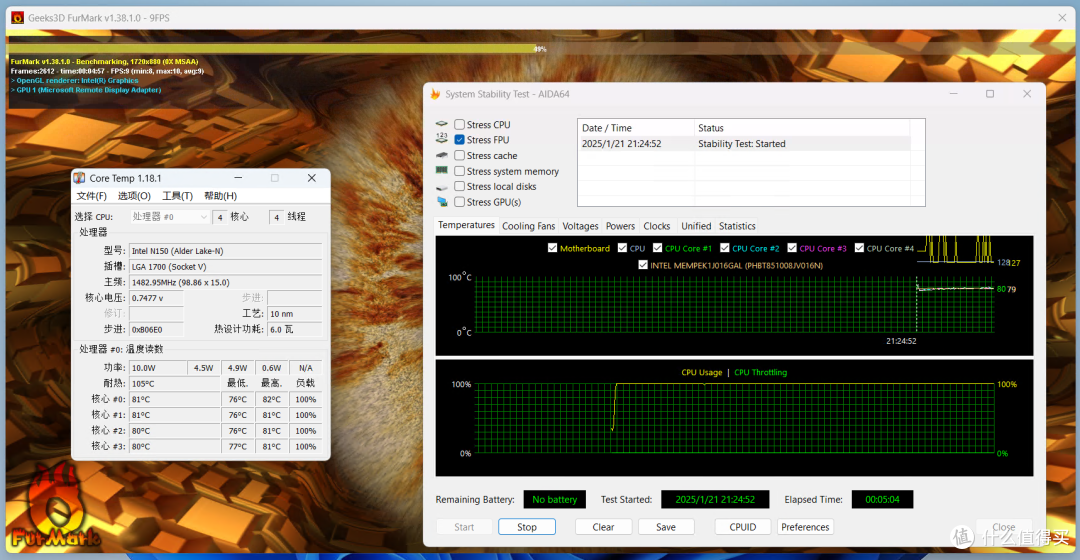Click core #0 temperature reading 81°C
Screen dimensions: 1080x560
[x=174, y=400]
